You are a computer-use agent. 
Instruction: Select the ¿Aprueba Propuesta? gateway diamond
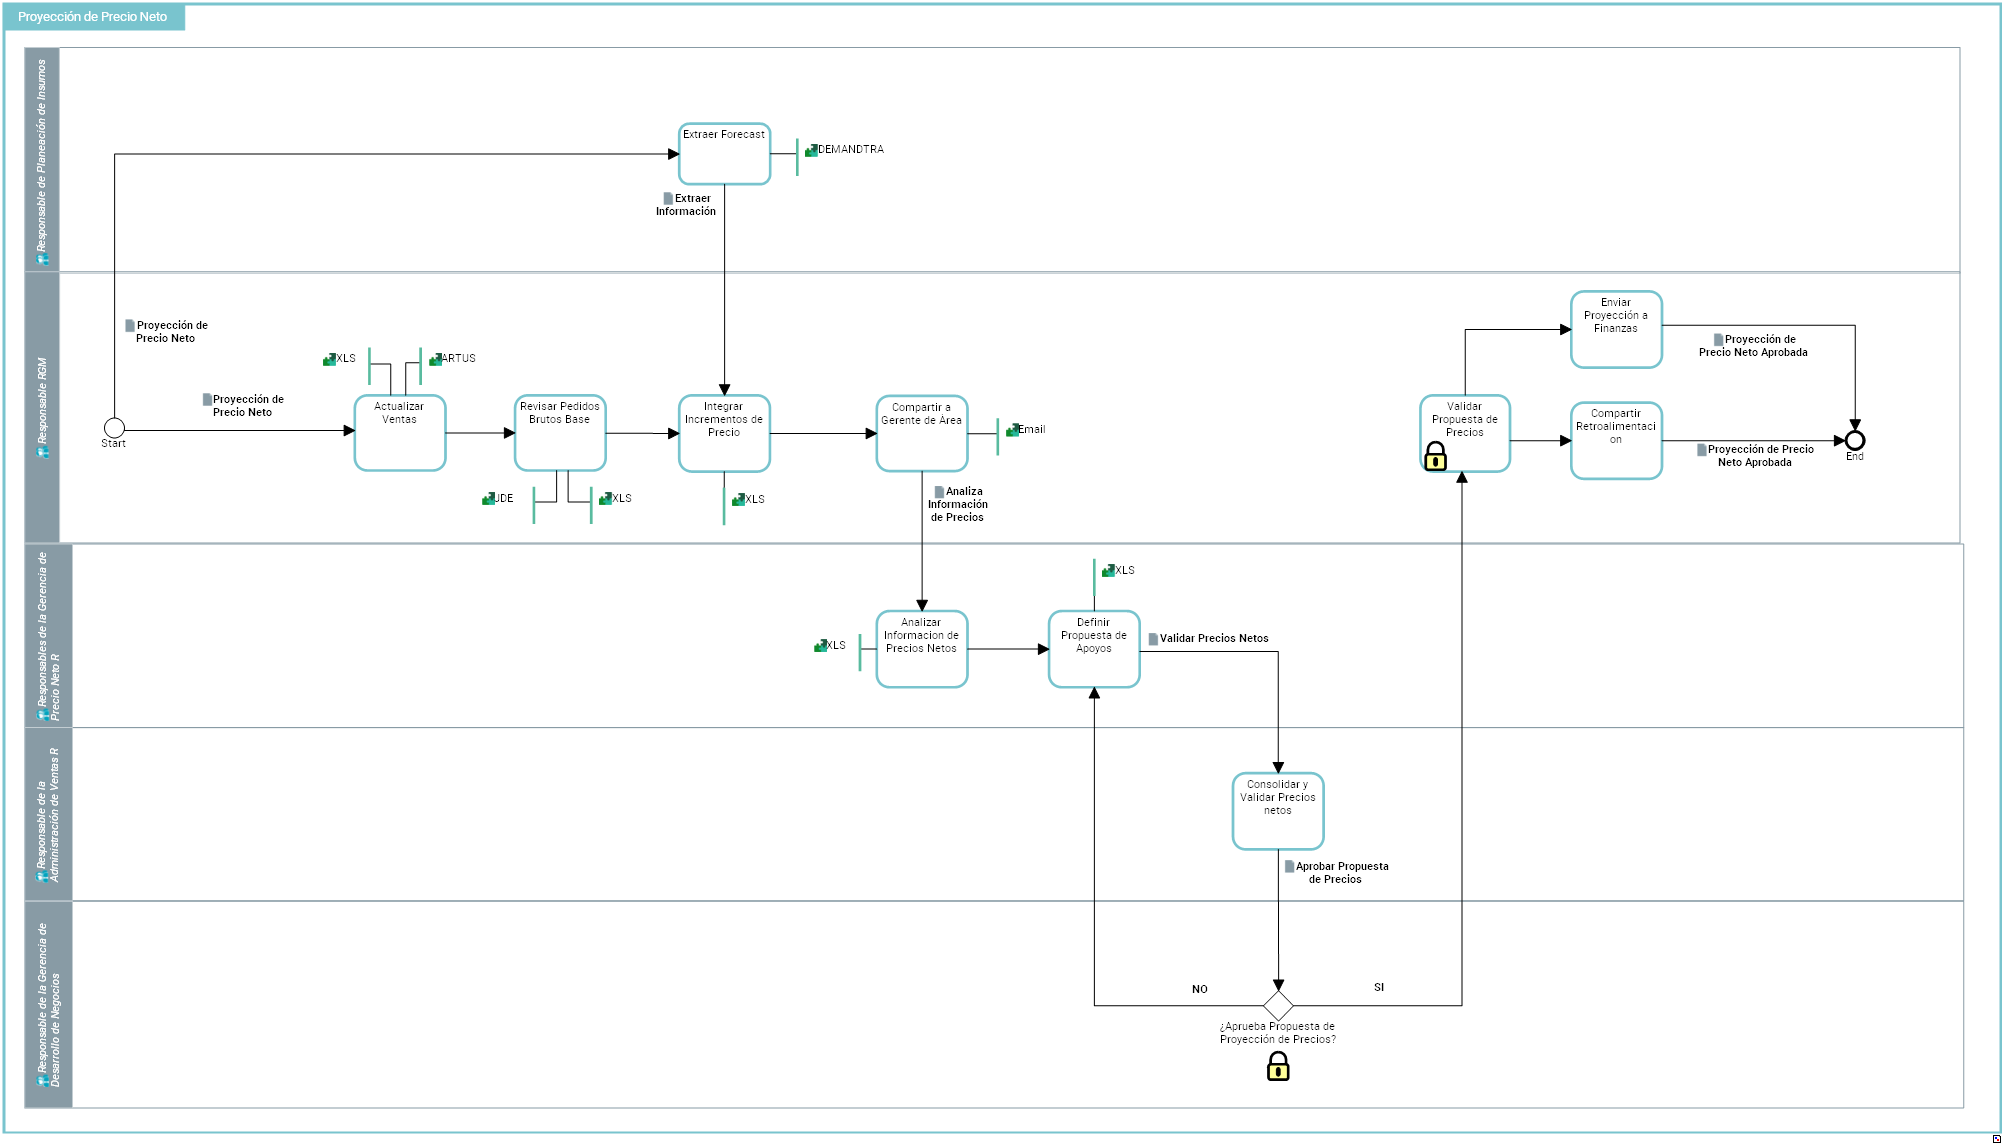click(x=1278, y=1005)
